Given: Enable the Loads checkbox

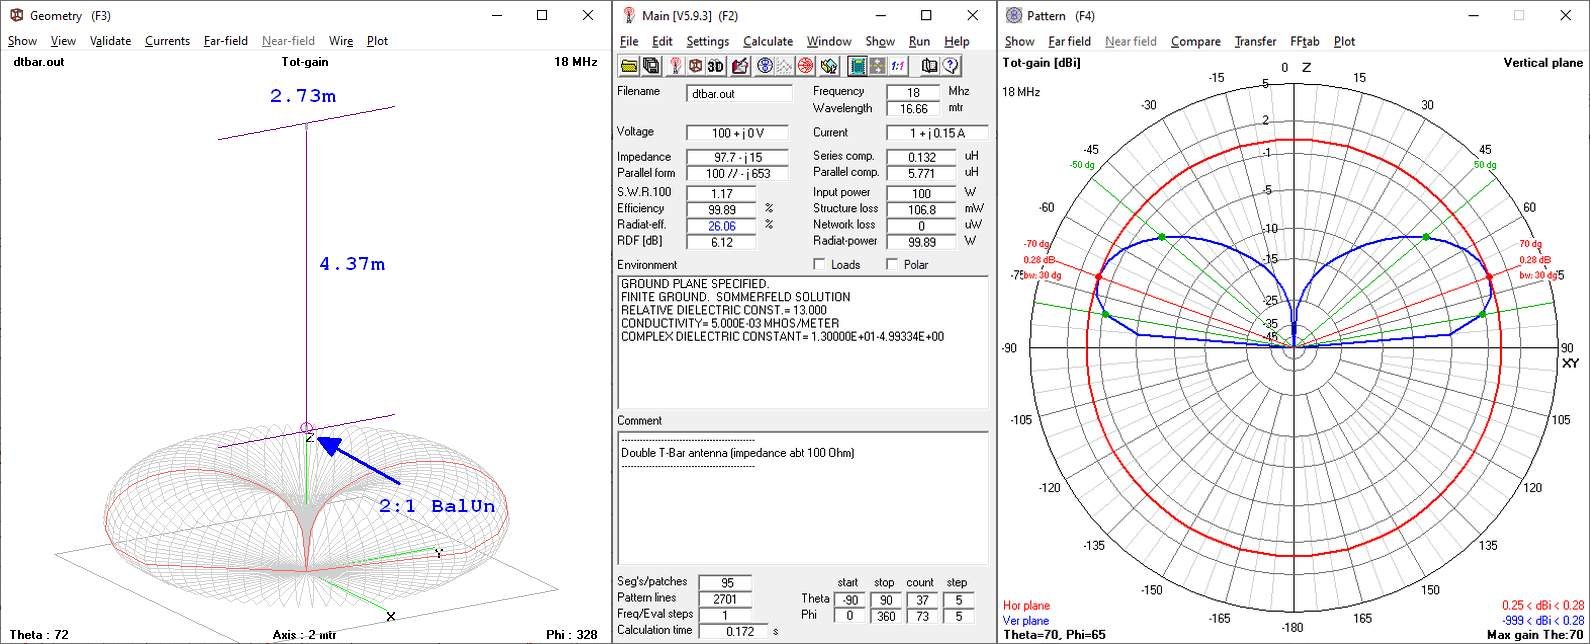Looking at the screenshot, I should point(819,265).
